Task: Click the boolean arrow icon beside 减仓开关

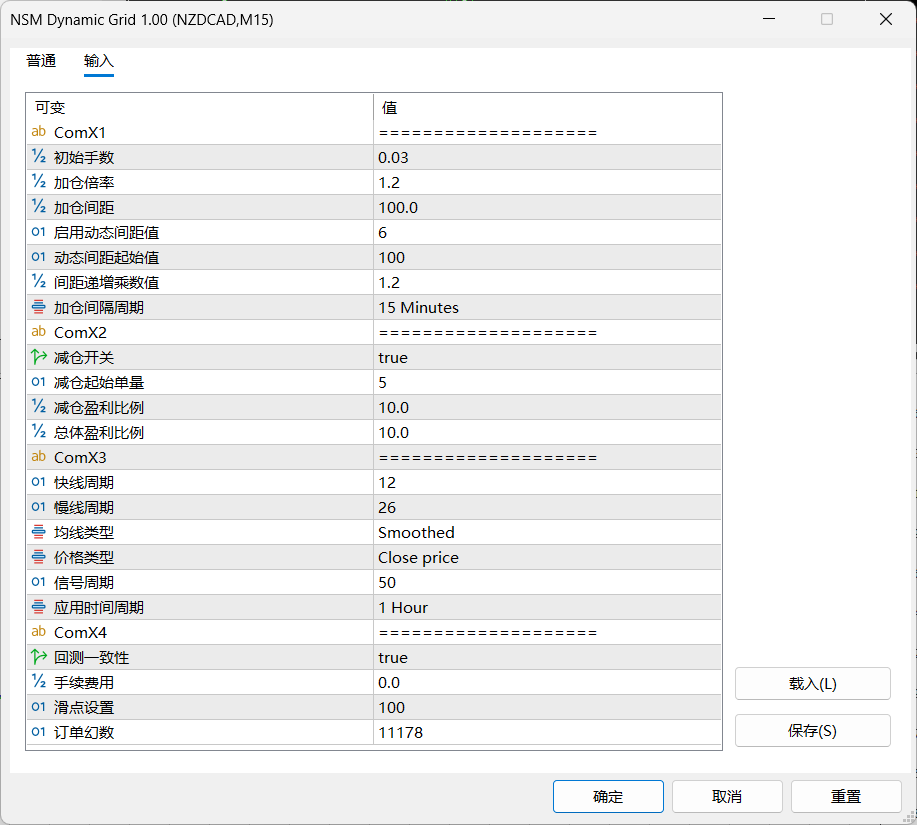Action: click(x=39, y=357)
